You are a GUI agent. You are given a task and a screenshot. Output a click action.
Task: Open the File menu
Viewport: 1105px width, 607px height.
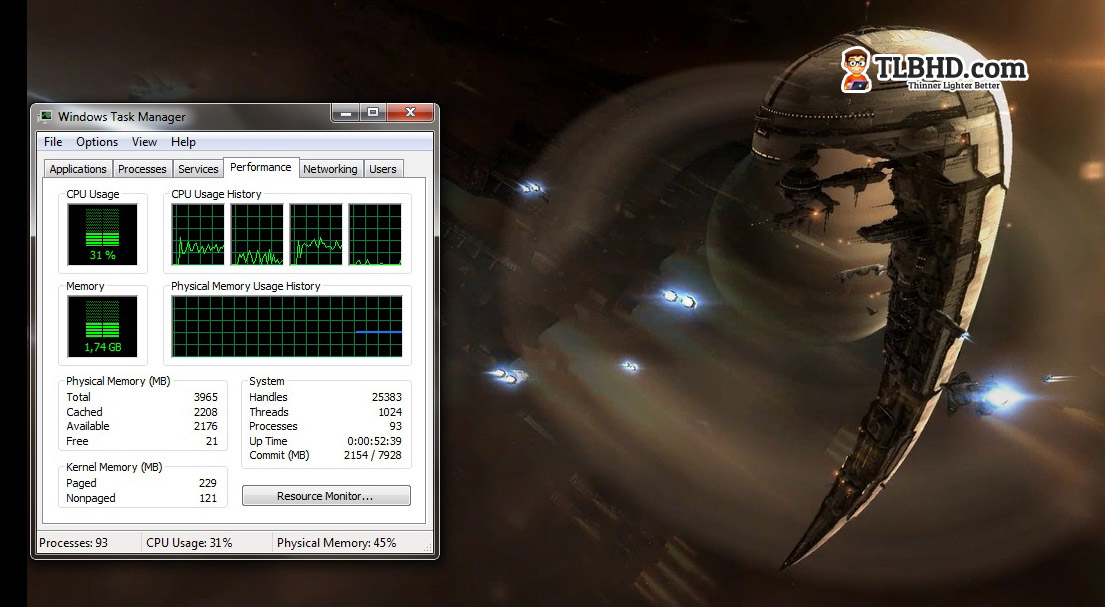click(53, 142)
